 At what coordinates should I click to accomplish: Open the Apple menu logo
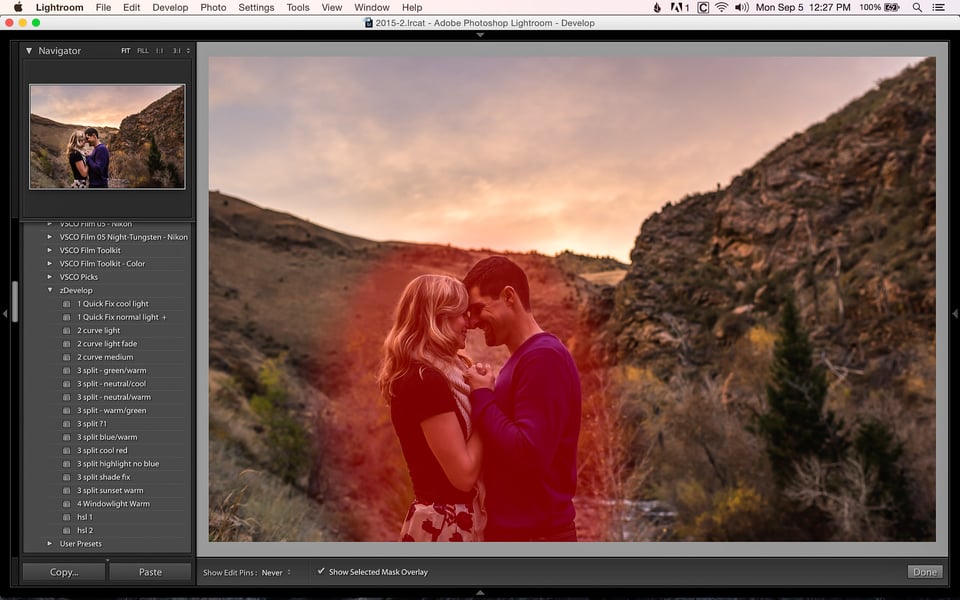pyautogui.click(x=18, y=7)
